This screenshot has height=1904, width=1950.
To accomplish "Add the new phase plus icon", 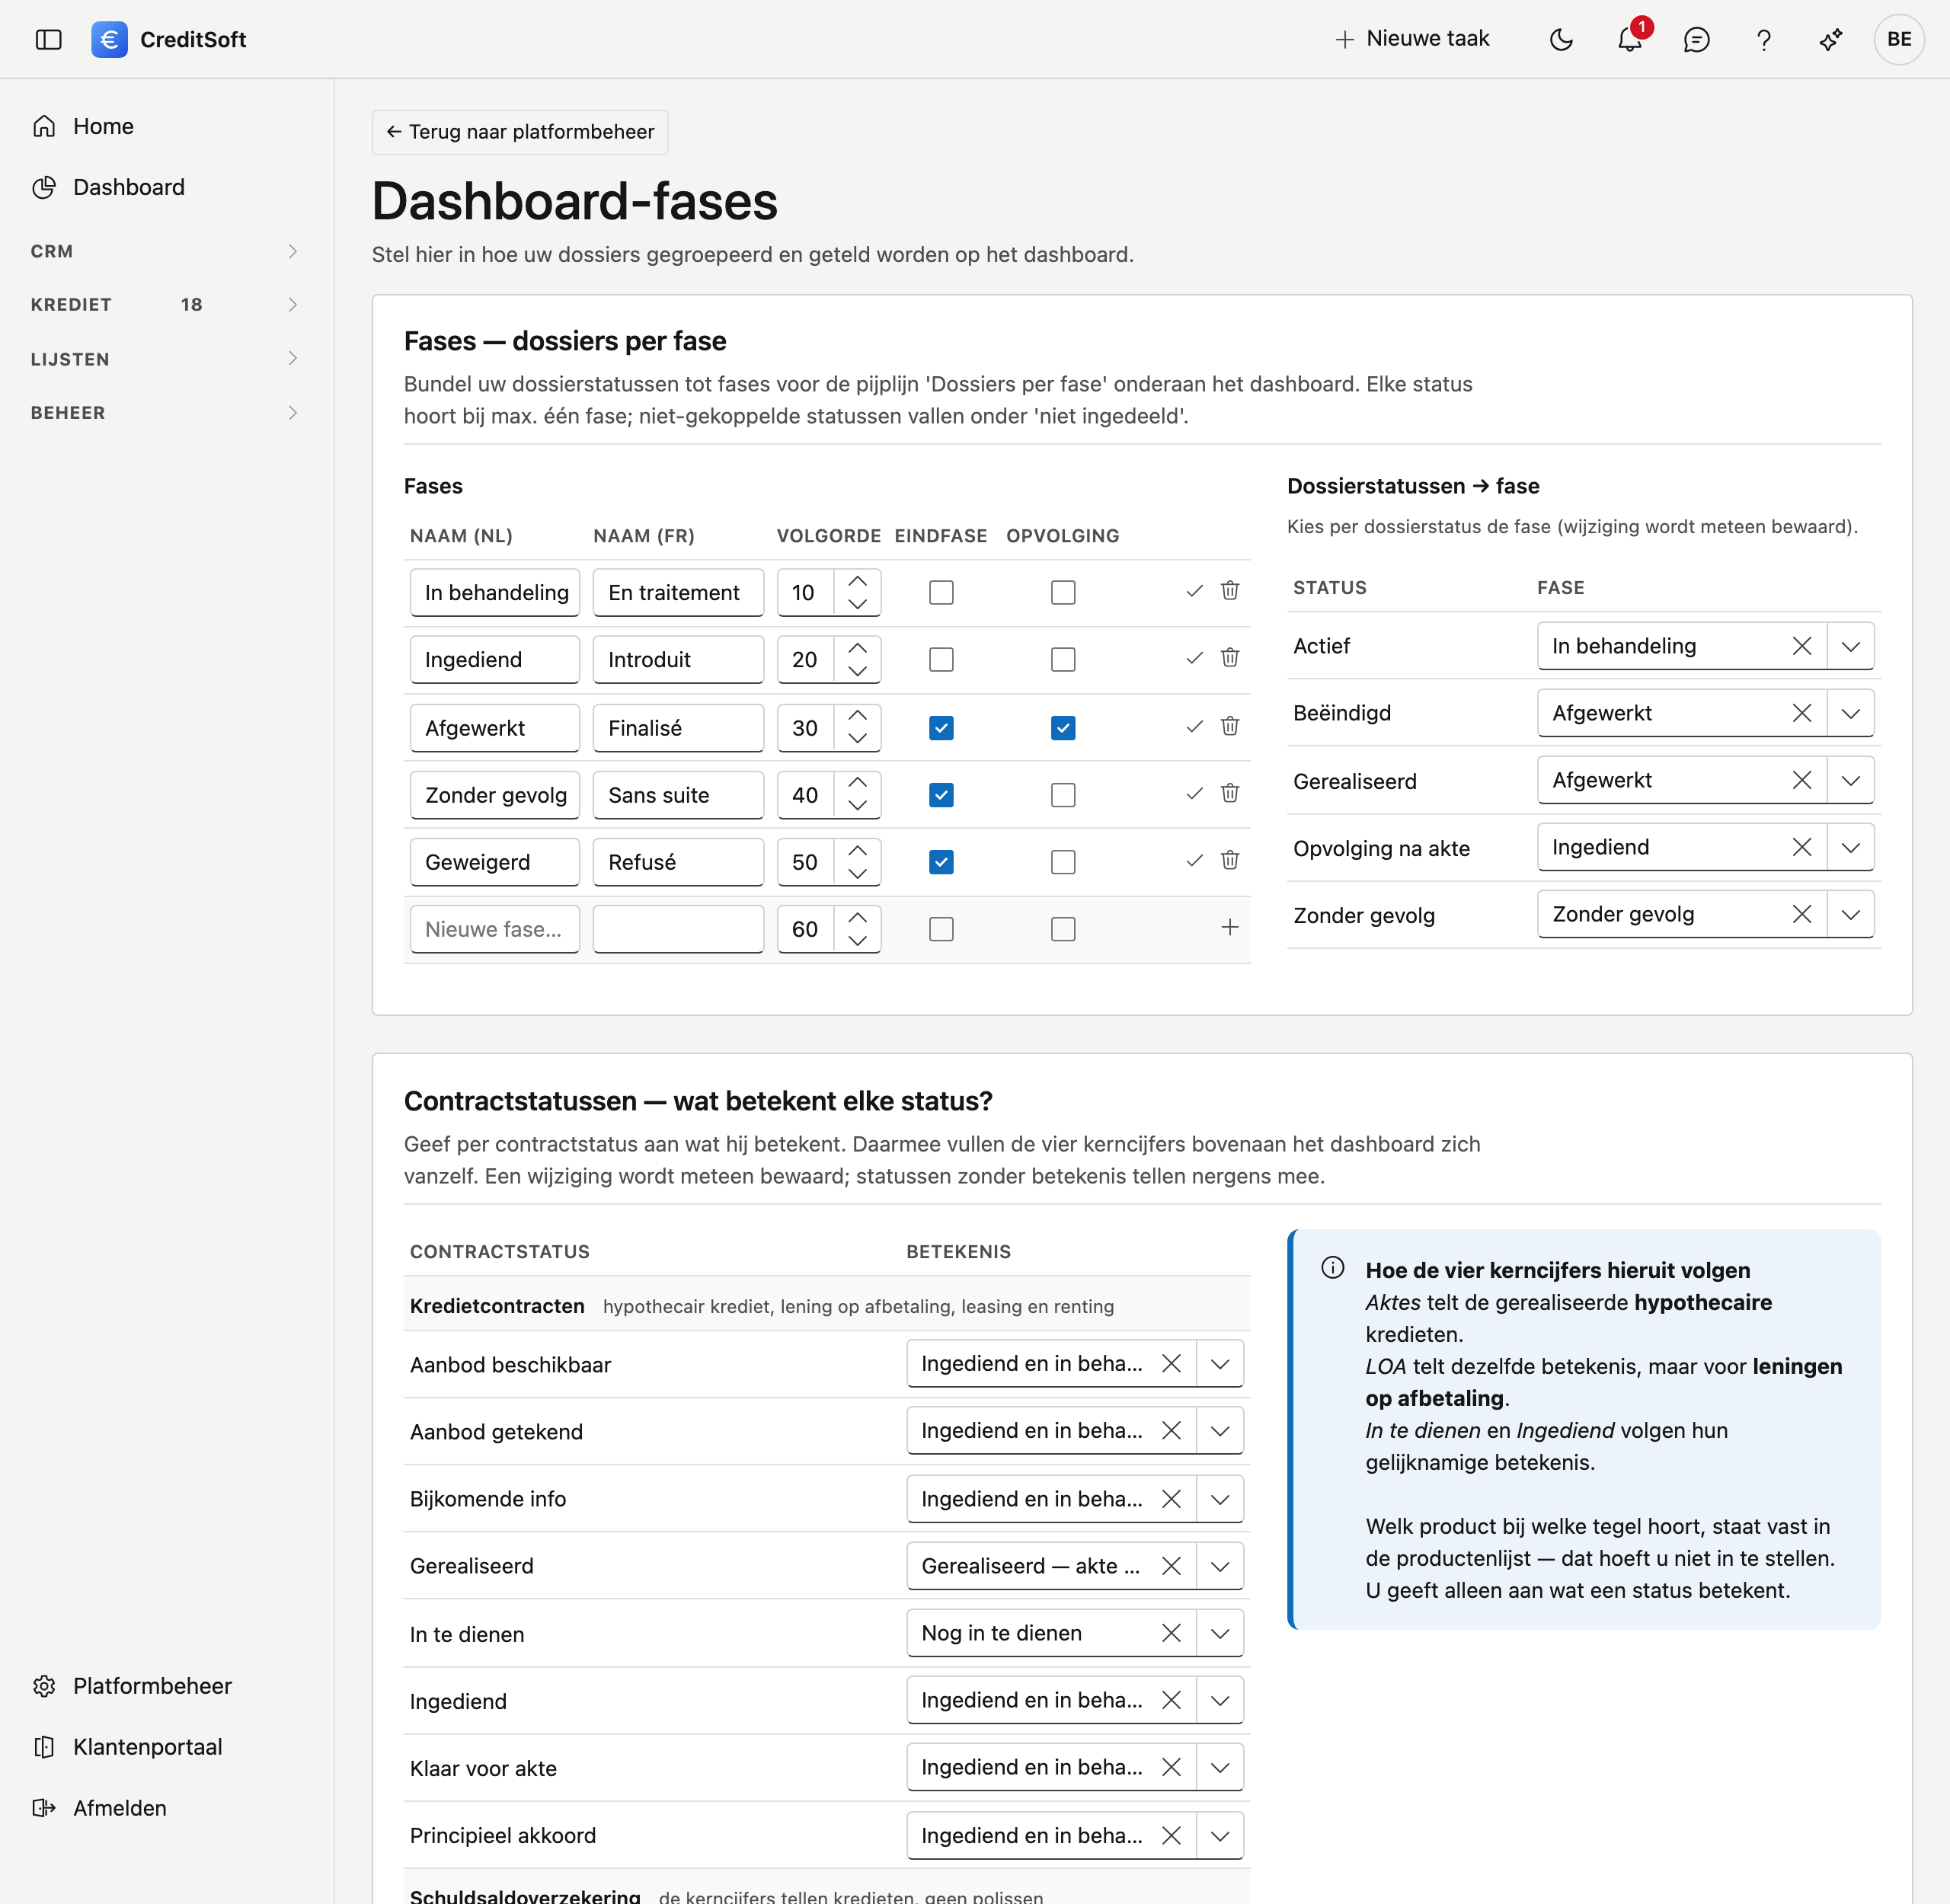I will pos(1230,928).
